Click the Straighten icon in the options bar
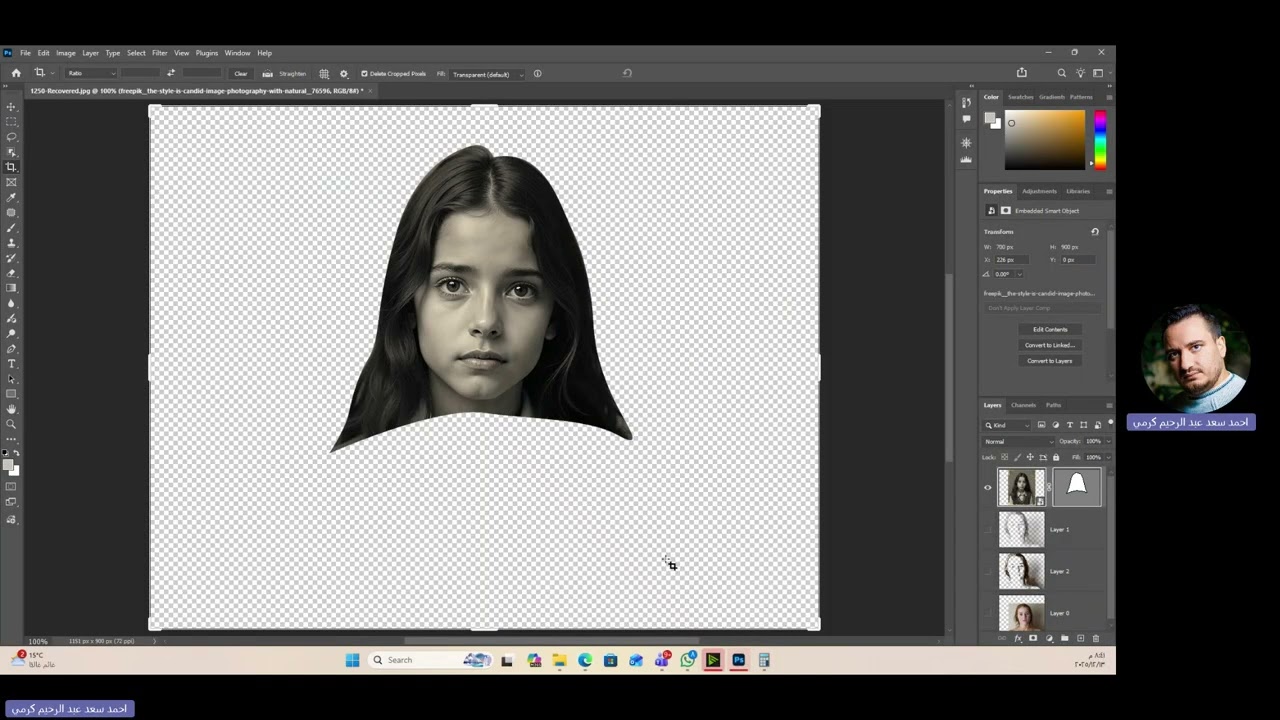Viewport: 1280px width, 720px height. tap(267, 74)
